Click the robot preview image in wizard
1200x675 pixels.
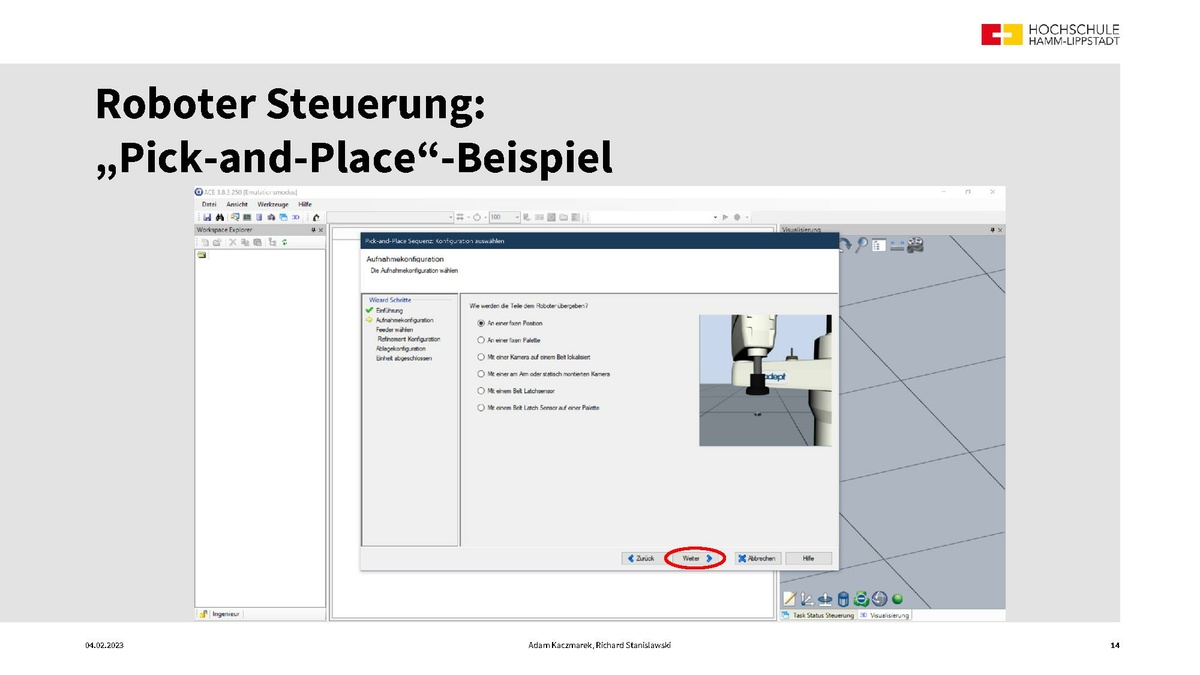765,380
